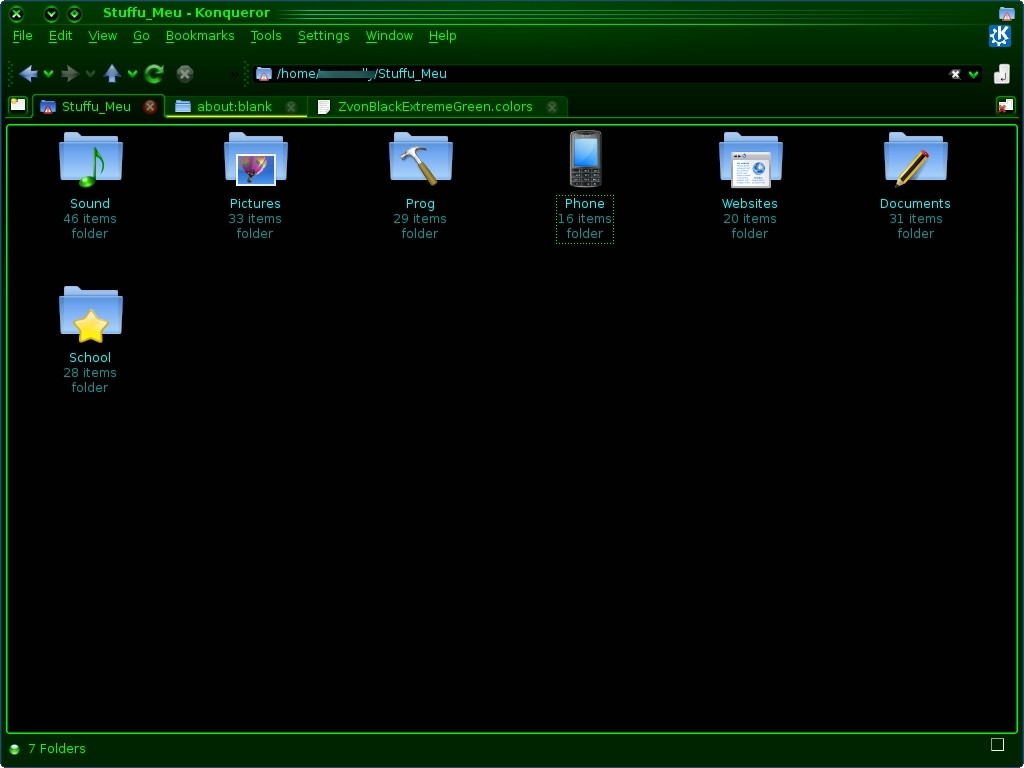Open the Help menu
This screenshot has height=768, width=1024.
pos(442,36)
